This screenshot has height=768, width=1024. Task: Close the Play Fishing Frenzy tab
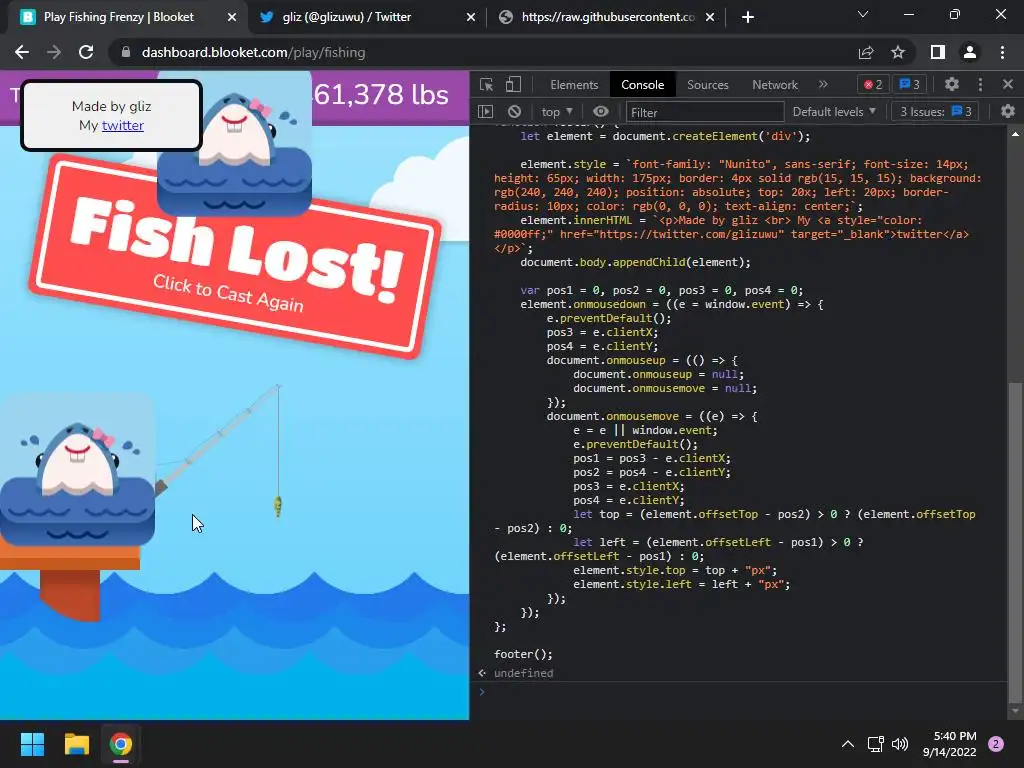tap(232, 18)
